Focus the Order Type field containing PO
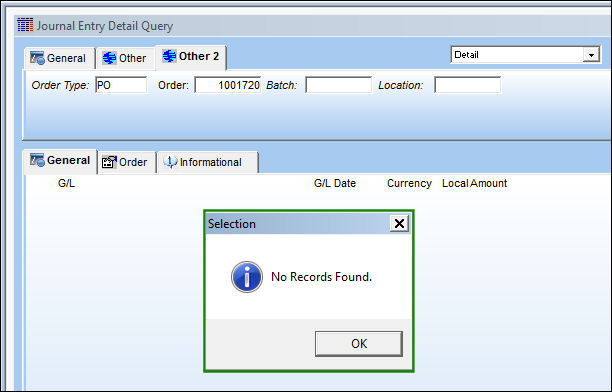The height and width of the screenshot is (392, 612). coord(121,85)
